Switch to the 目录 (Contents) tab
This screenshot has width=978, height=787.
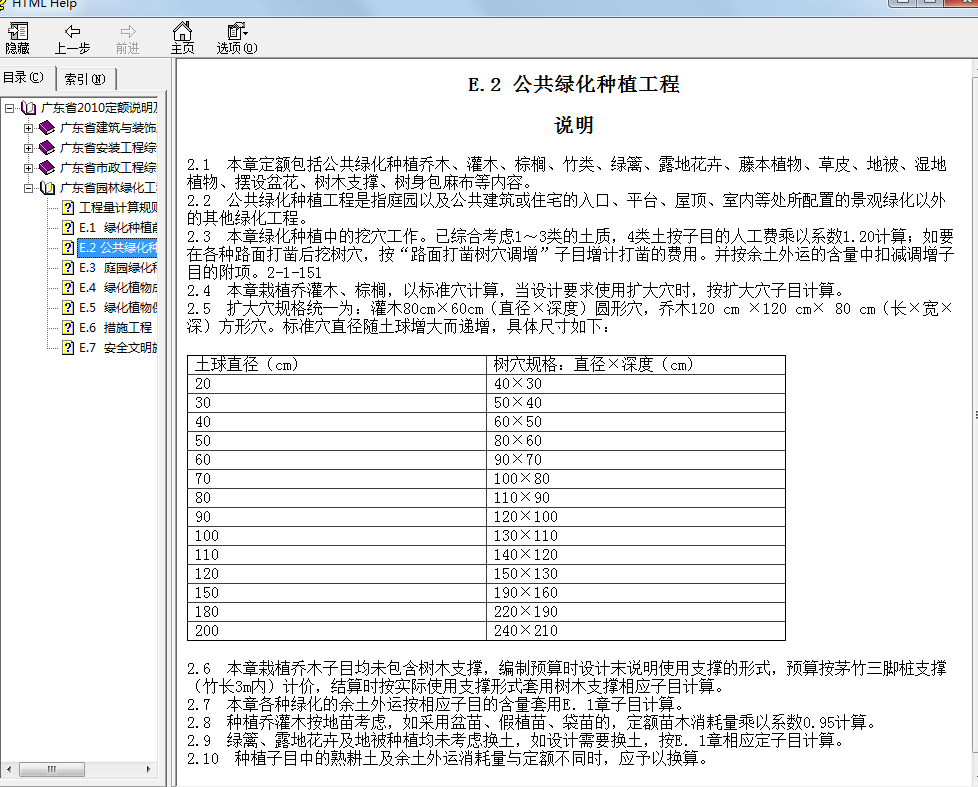pyautogui.click(x=24, y=77)
